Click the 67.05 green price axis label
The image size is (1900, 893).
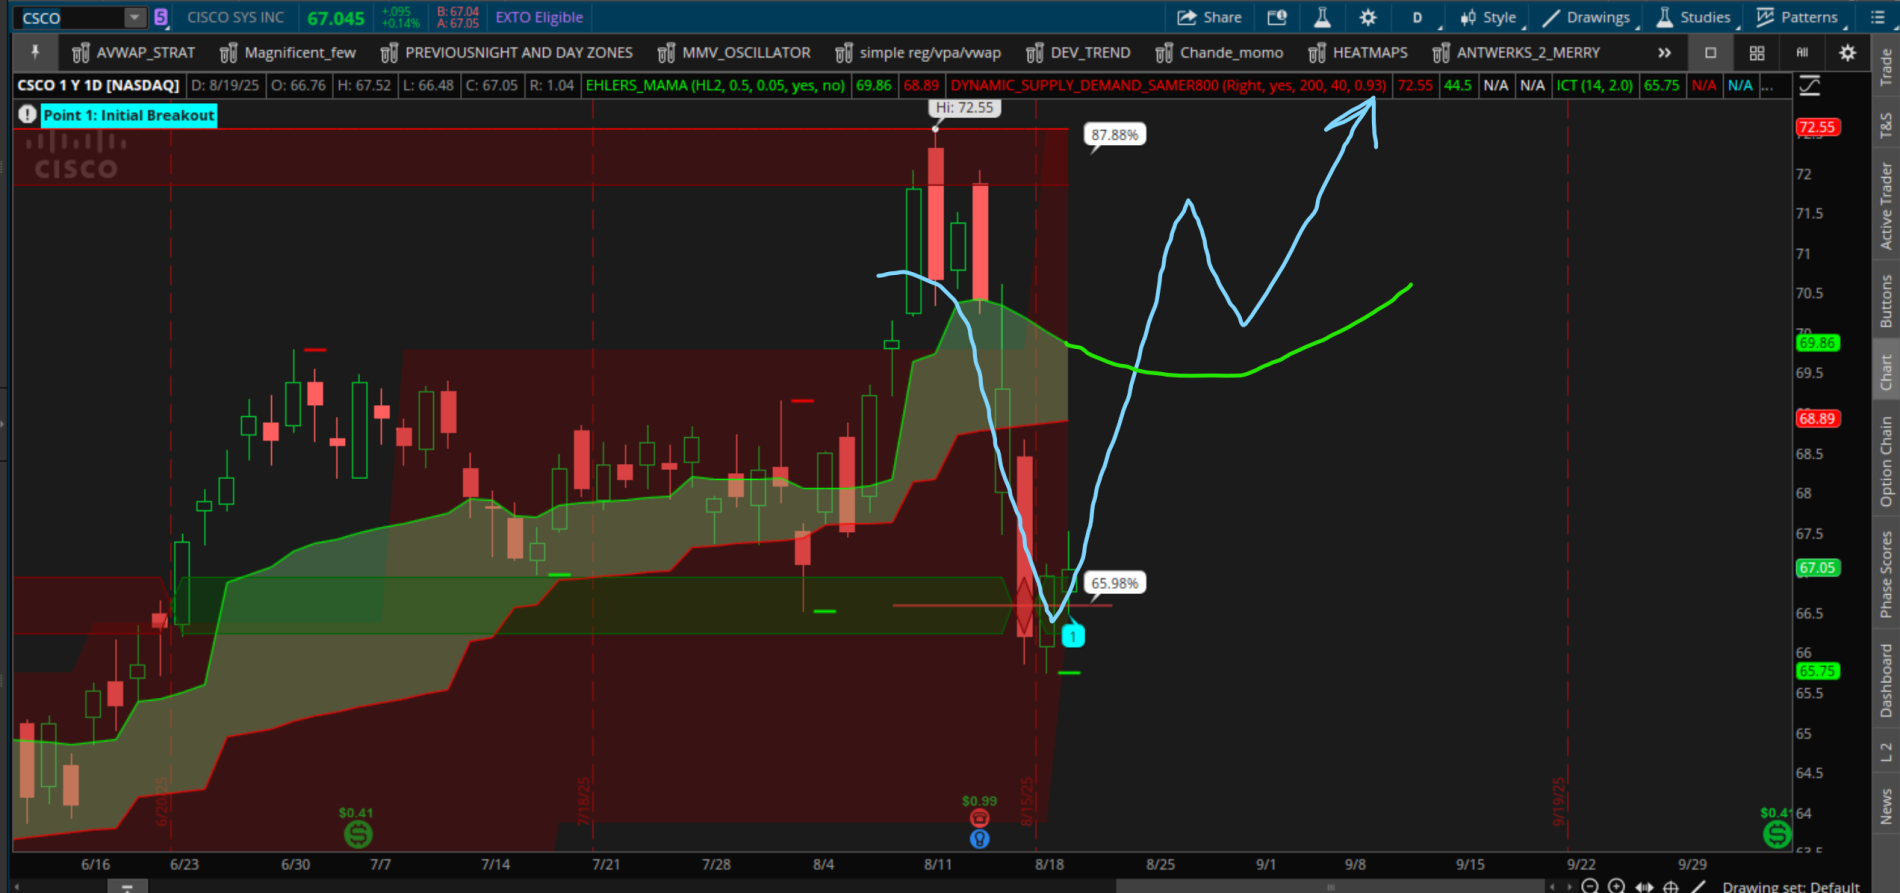(x=1818, y=568)
